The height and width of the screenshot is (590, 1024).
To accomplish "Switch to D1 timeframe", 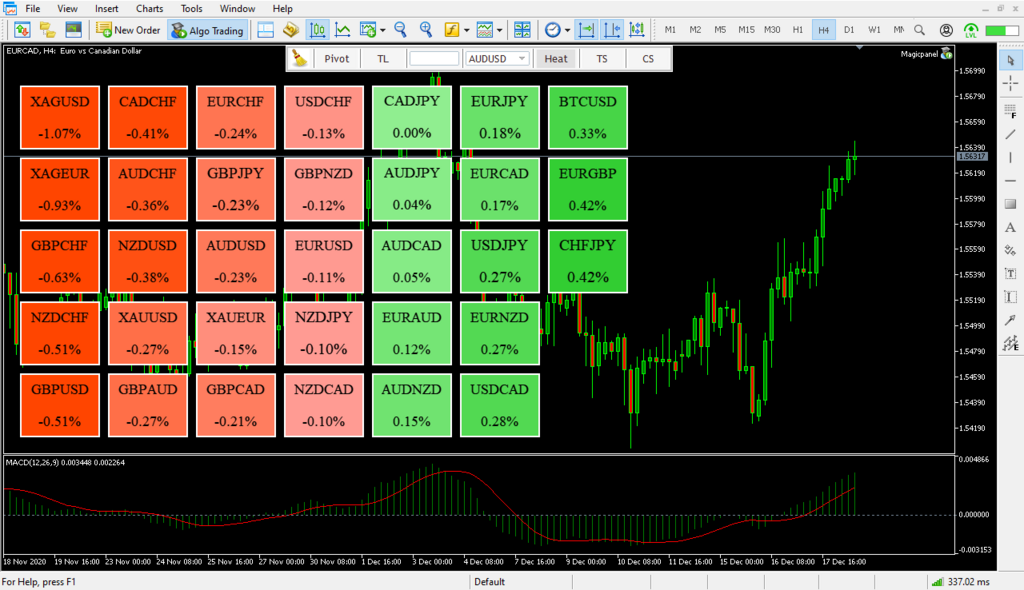I will [849, 30].
